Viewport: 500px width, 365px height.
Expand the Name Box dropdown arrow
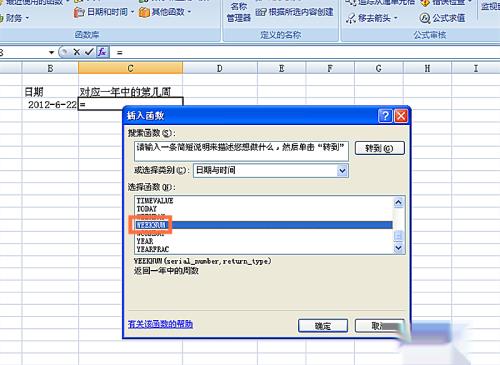51,52
